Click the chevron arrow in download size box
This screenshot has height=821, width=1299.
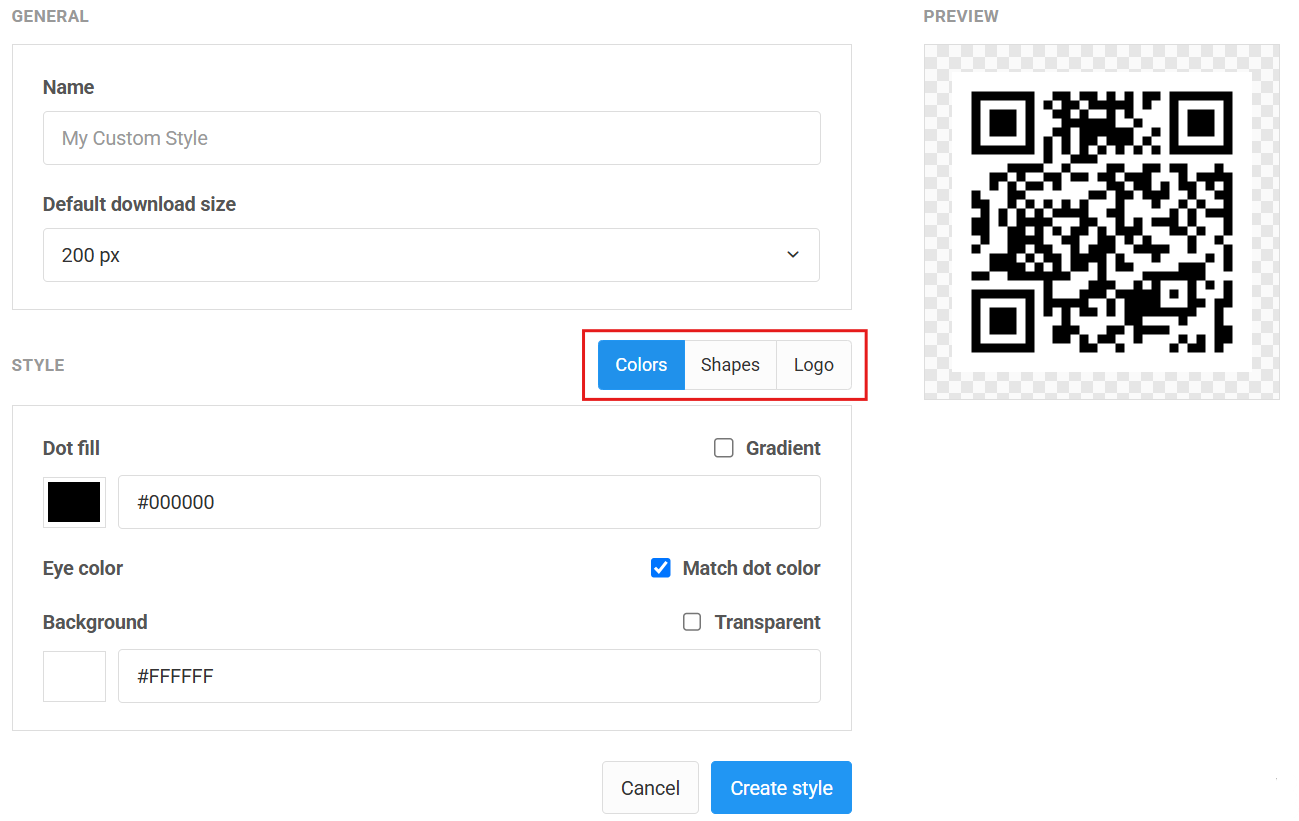(793, 255)
